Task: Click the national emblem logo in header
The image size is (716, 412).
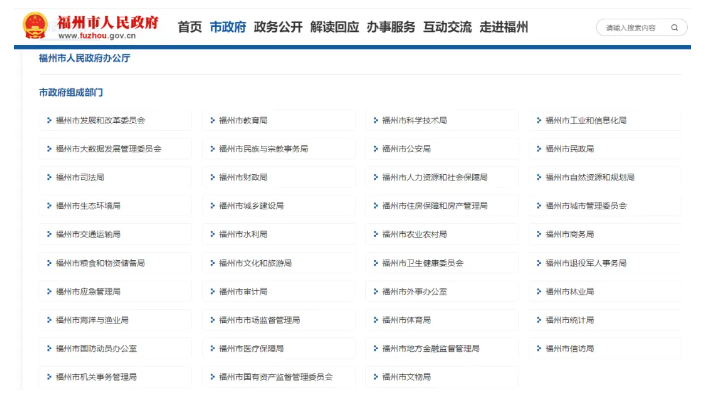Action: point(35,26)
